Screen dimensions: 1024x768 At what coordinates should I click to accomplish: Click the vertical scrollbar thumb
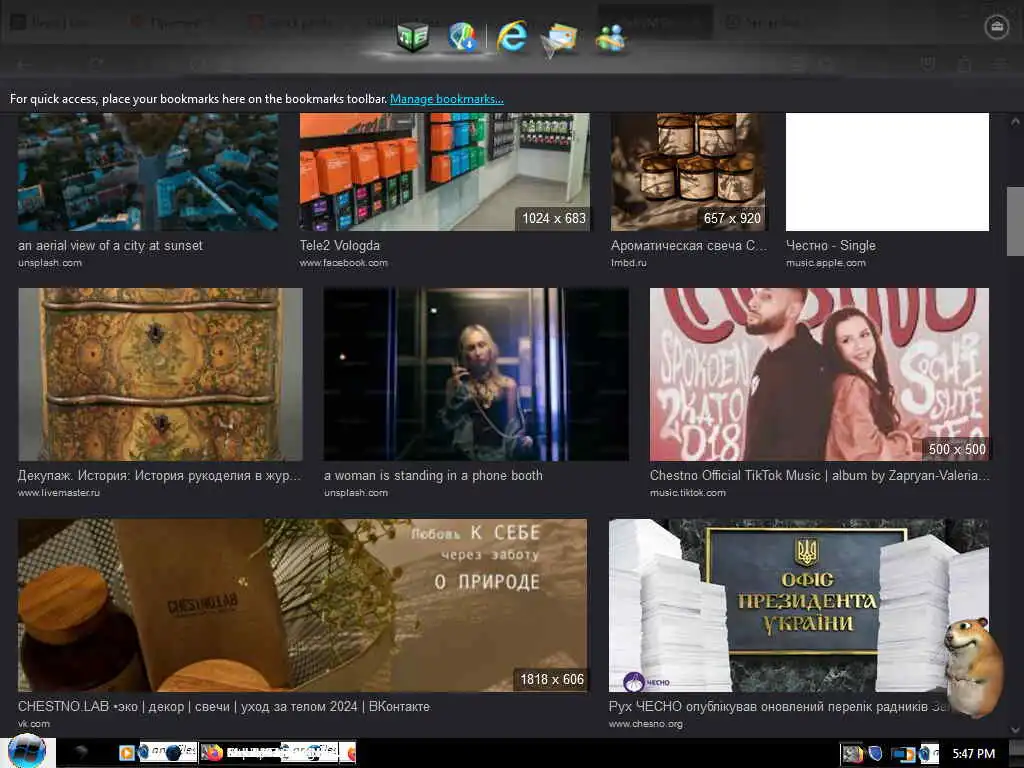click(x=1015, y=221)
